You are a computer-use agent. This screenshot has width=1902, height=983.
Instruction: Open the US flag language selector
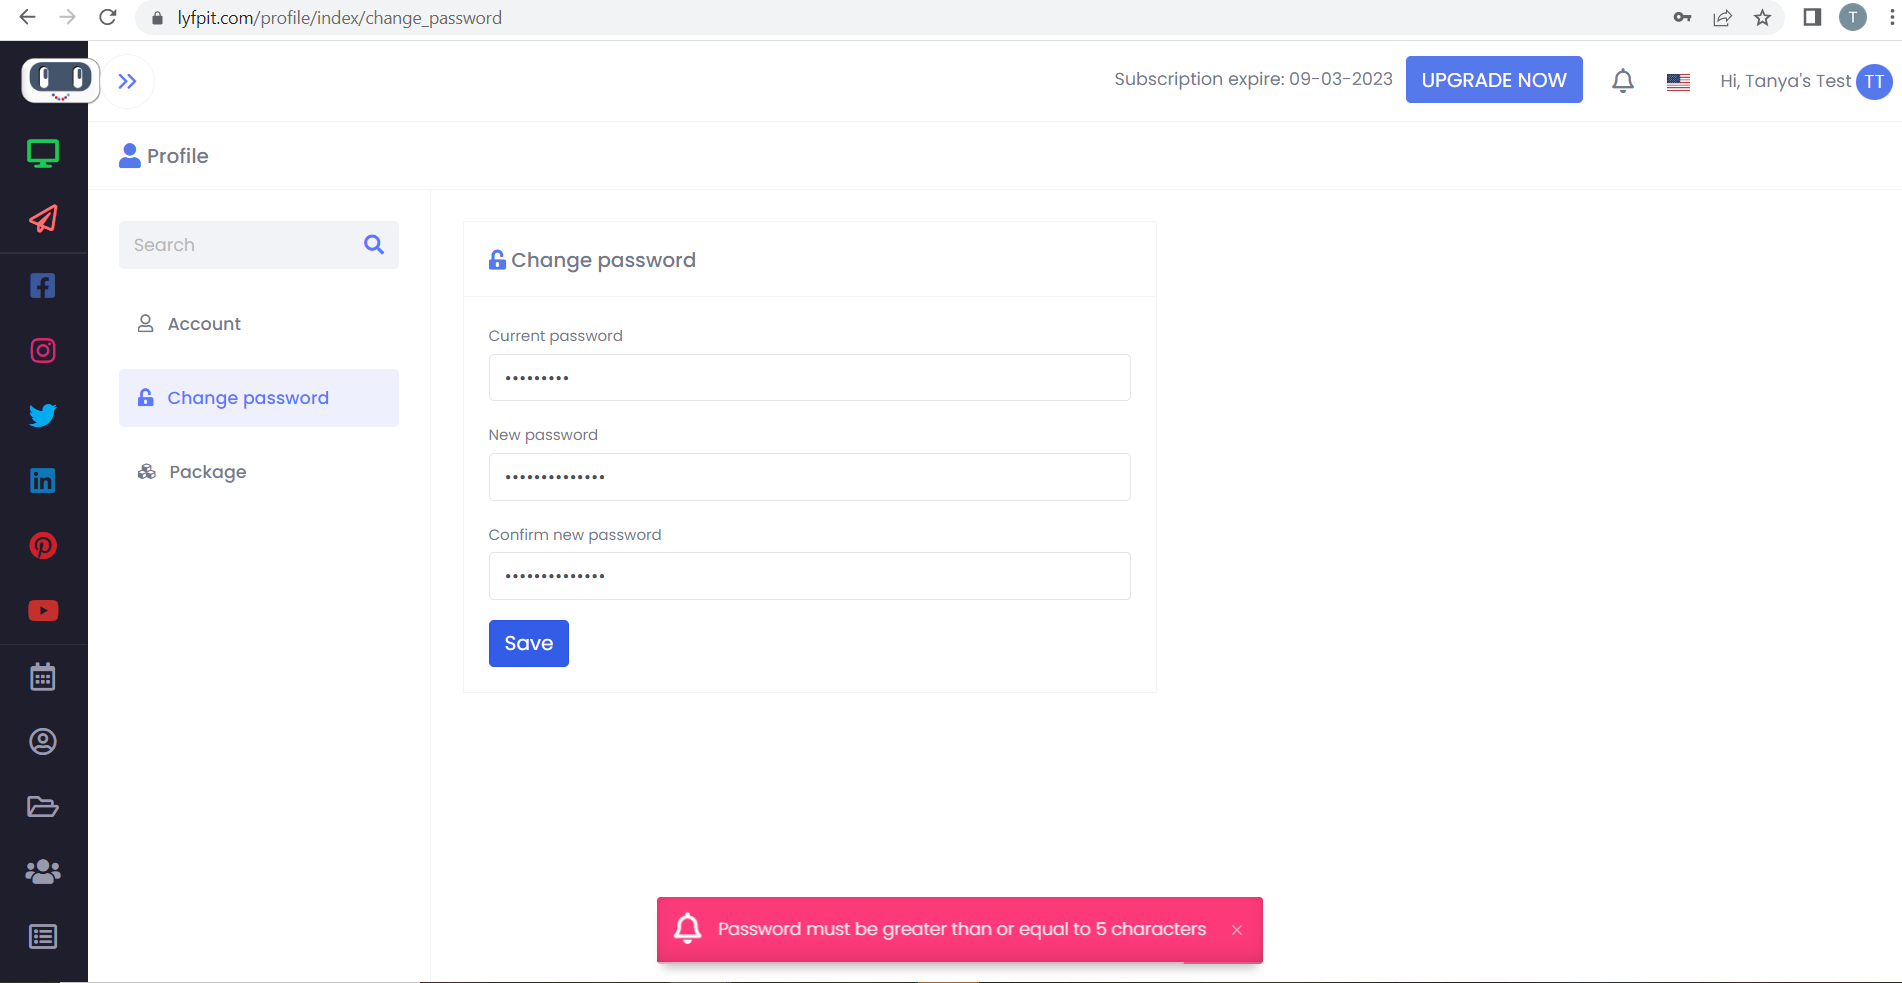(1678, 82)
